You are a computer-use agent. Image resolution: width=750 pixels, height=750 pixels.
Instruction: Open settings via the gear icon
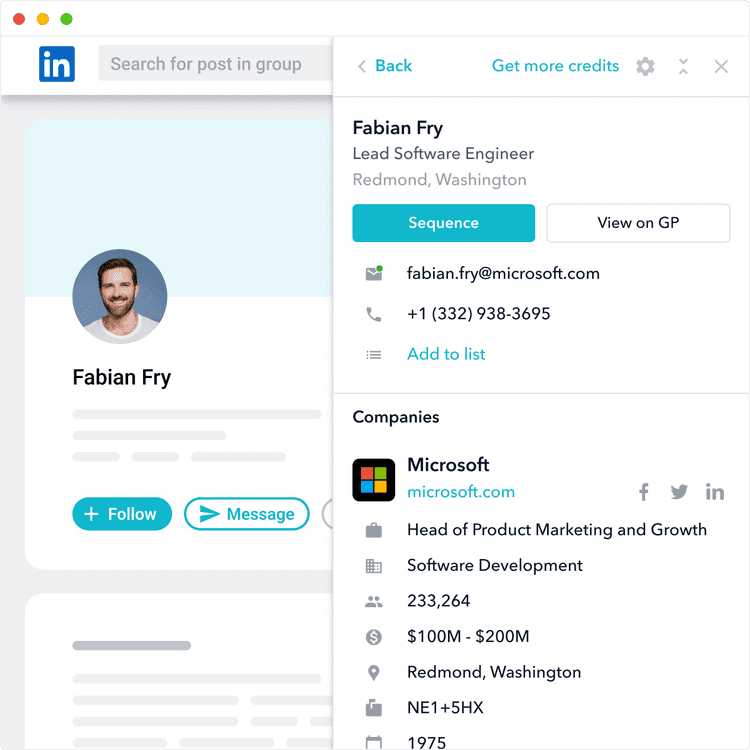click(645, 66)
